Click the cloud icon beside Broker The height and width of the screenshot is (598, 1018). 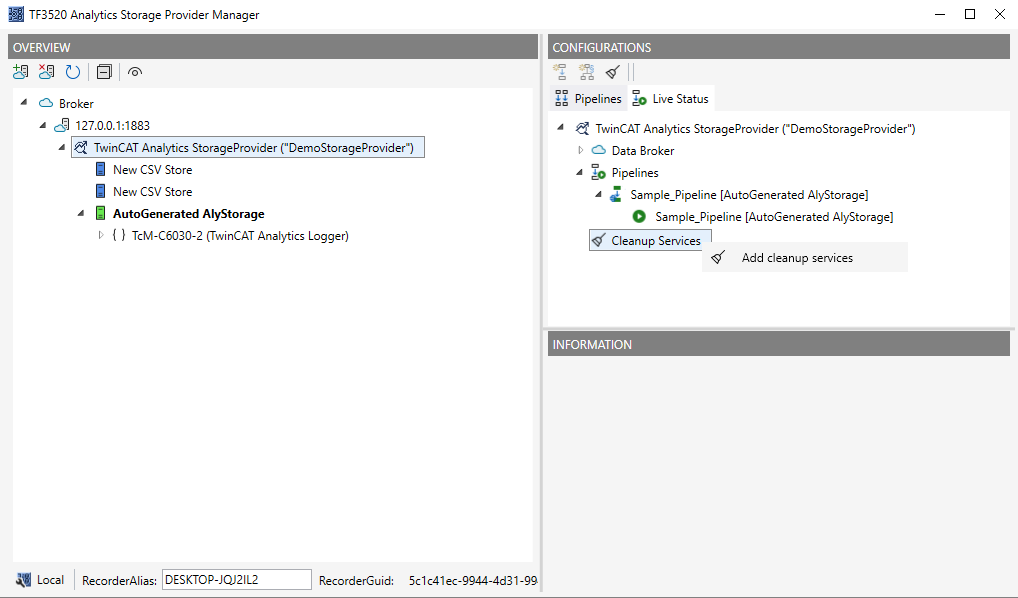46,103
